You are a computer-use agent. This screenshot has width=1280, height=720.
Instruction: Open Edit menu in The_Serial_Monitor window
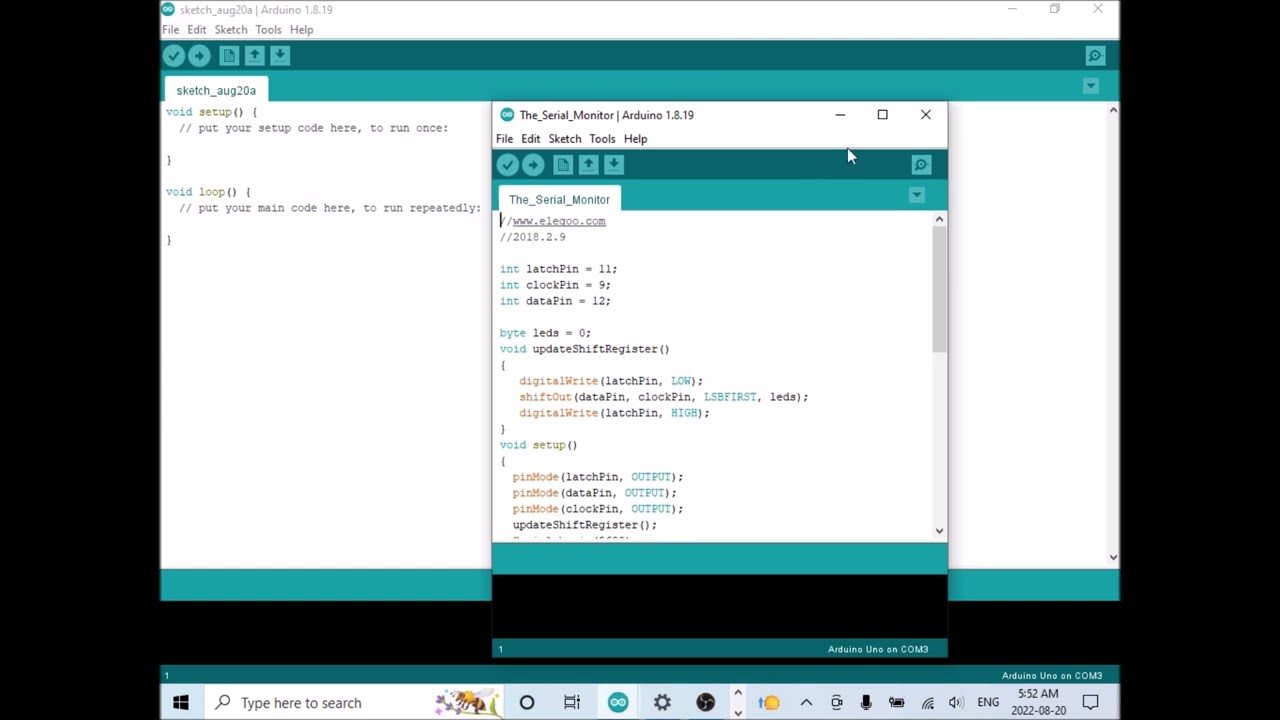pos(530,139)
